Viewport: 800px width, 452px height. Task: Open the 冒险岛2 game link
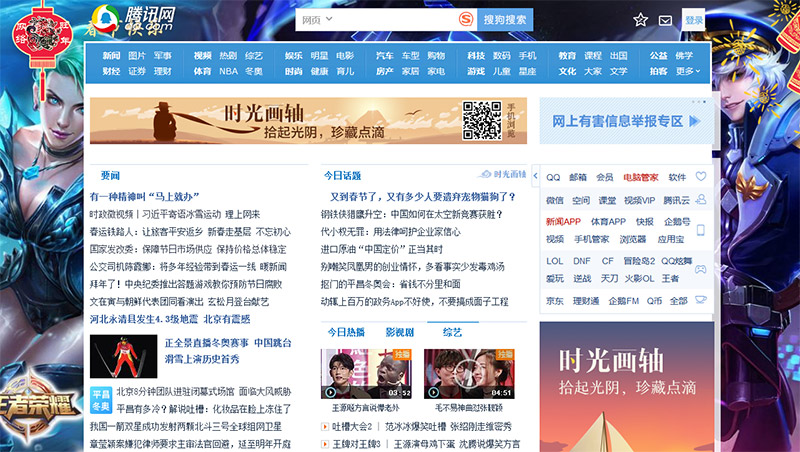[639, 261]
